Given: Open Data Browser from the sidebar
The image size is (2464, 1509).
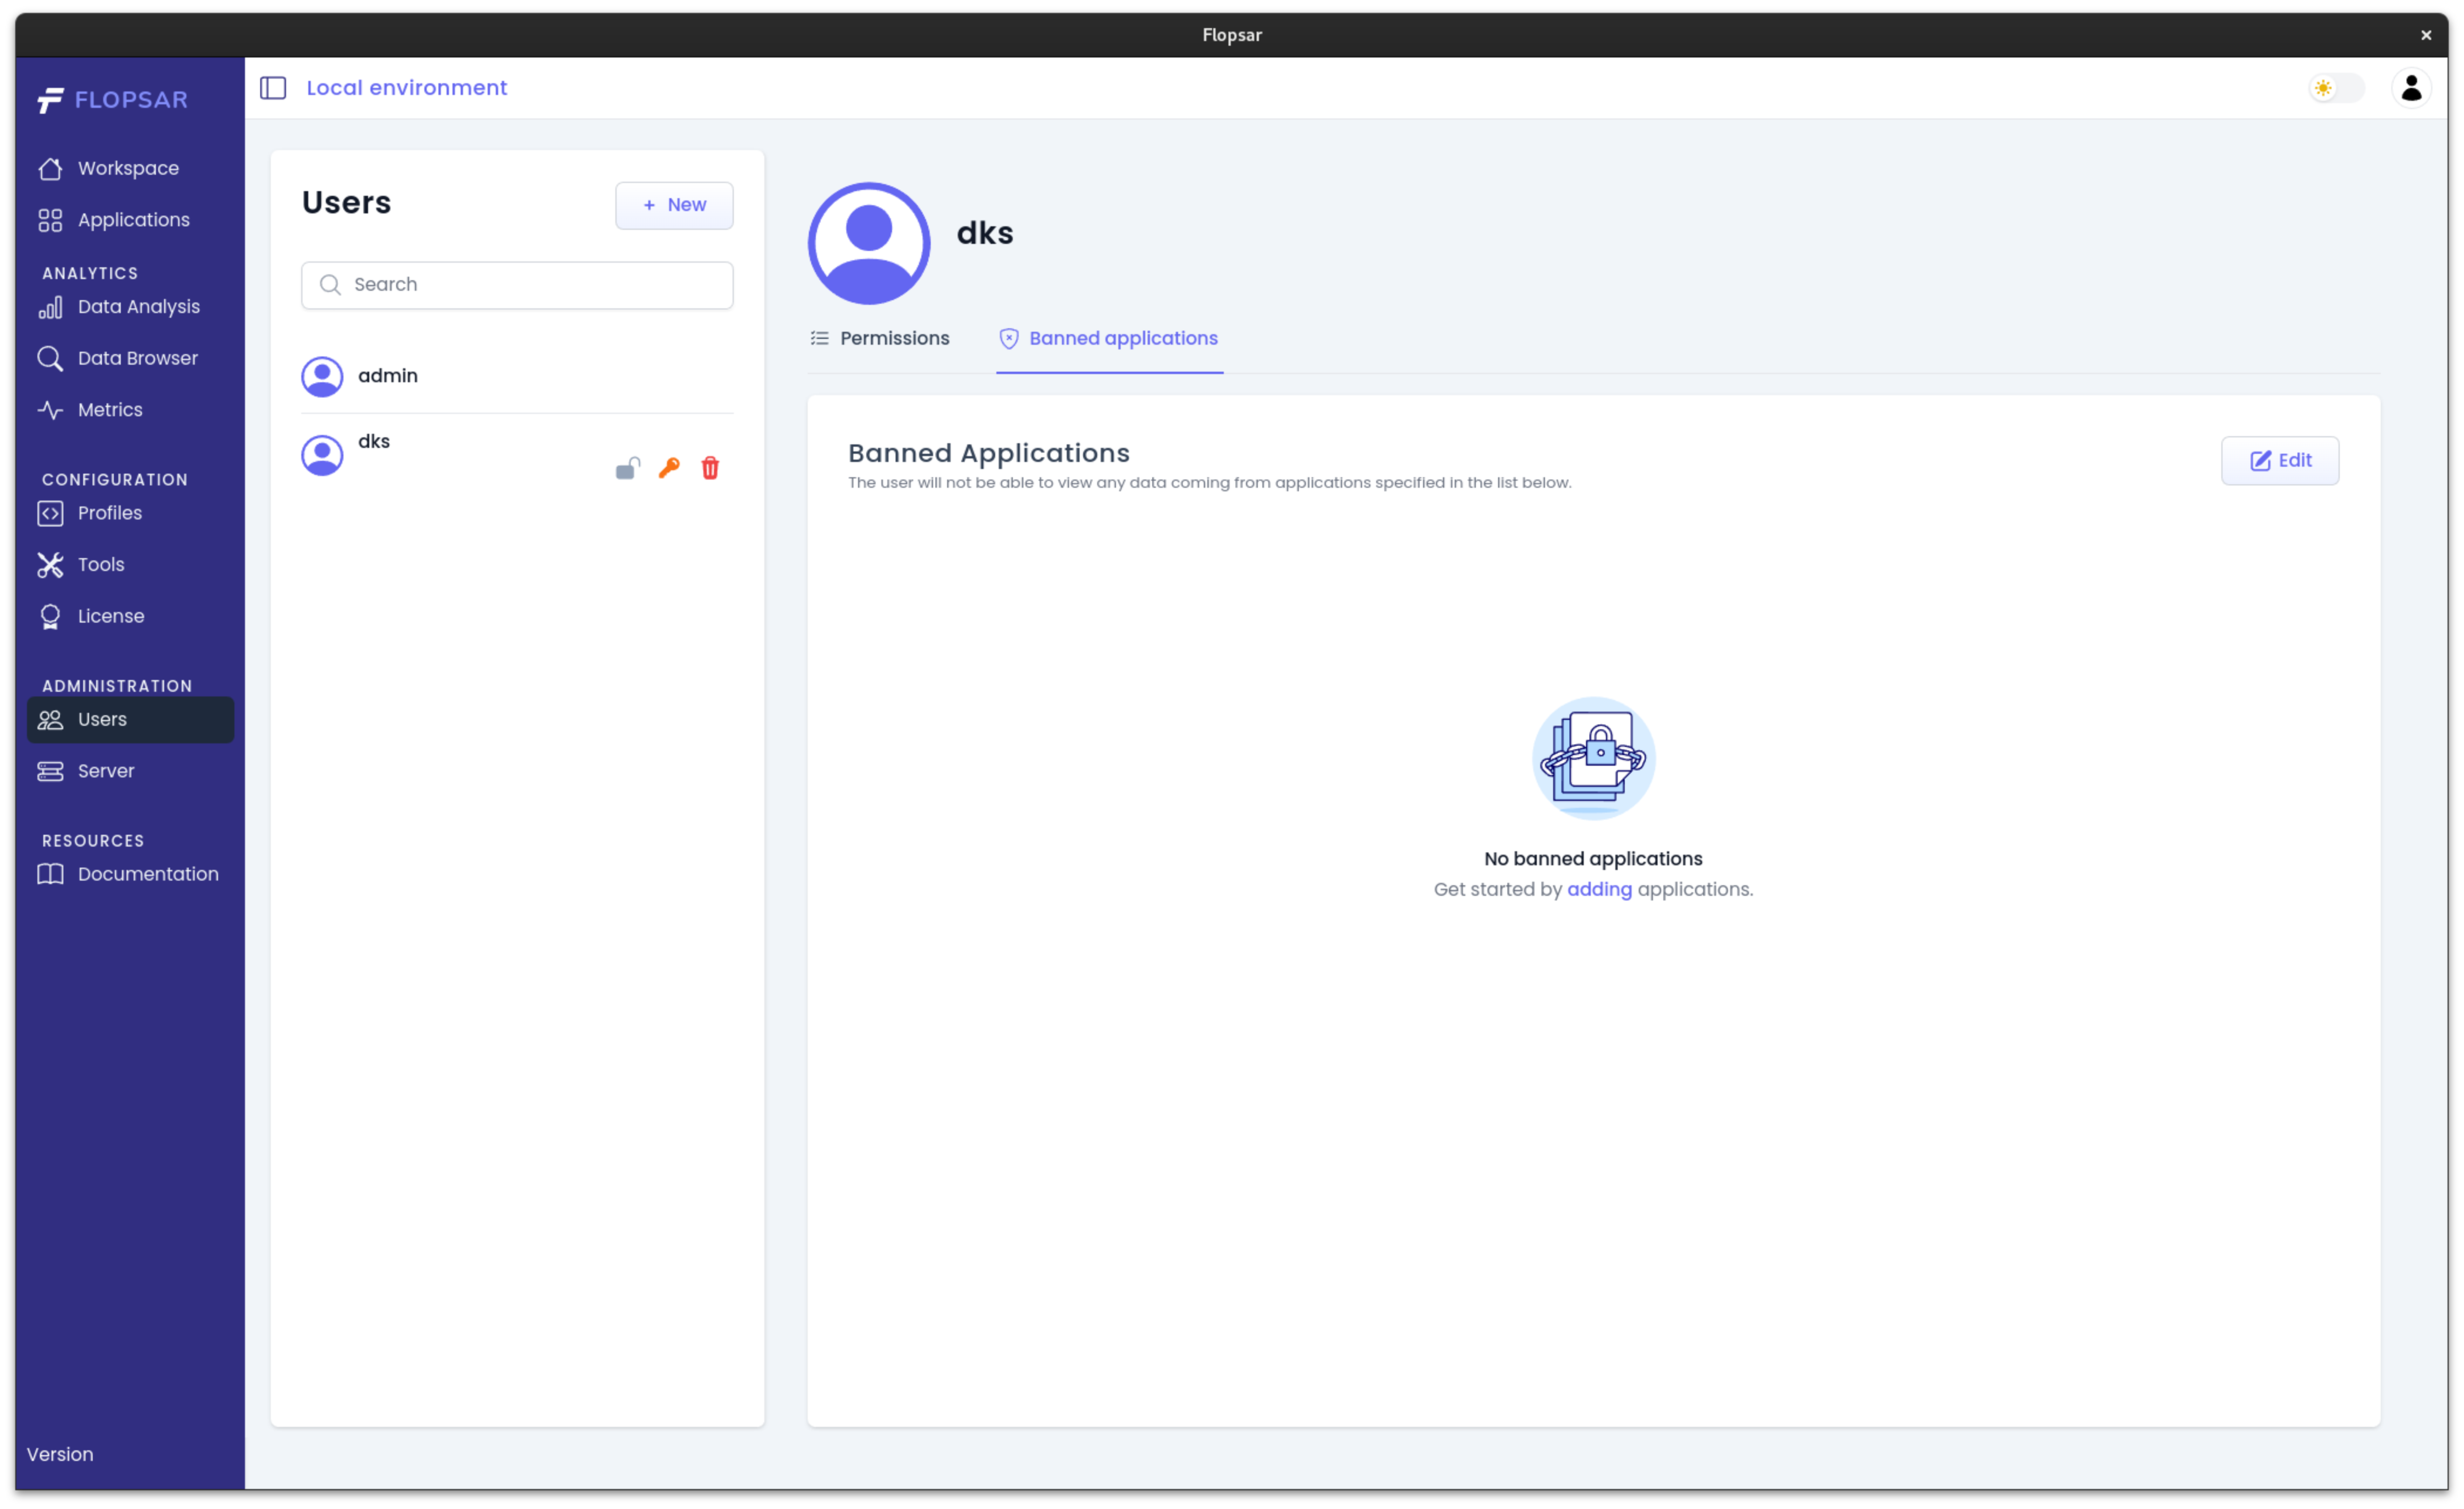Looking at the screenshot, I should pos(137,358).
